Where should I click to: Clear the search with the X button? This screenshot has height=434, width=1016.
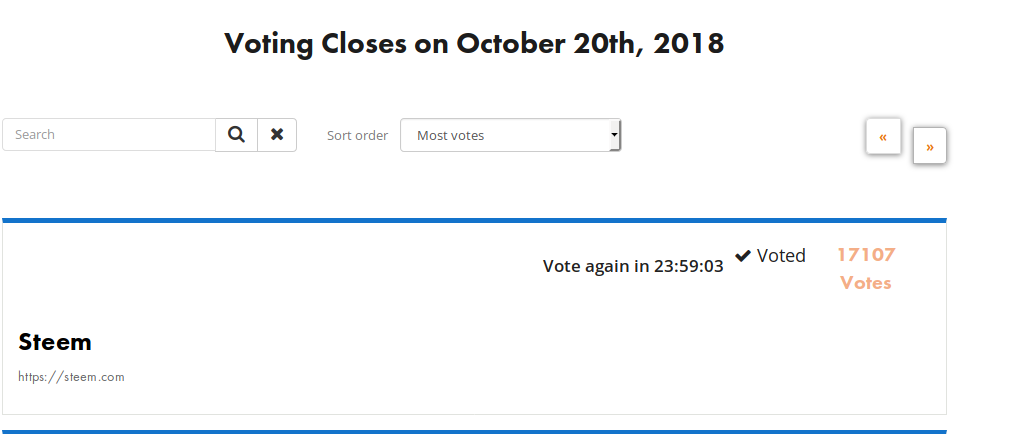[277, 135]
